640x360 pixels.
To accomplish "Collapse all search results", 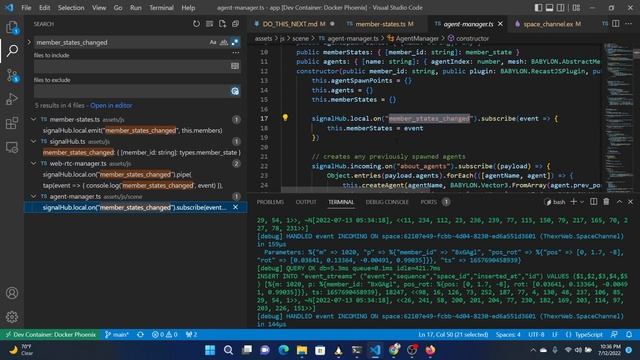I will click(236, 24).
